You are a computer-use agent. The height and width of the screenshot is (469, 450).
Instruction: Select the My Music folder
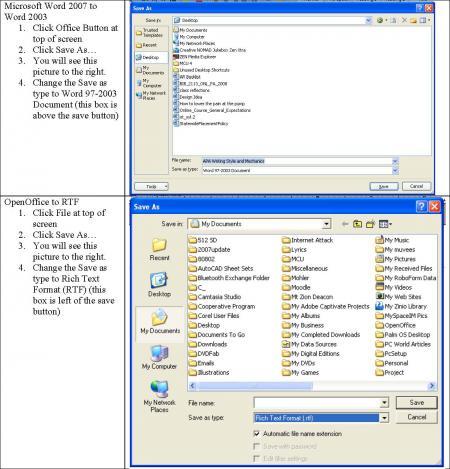pos(392,240)
